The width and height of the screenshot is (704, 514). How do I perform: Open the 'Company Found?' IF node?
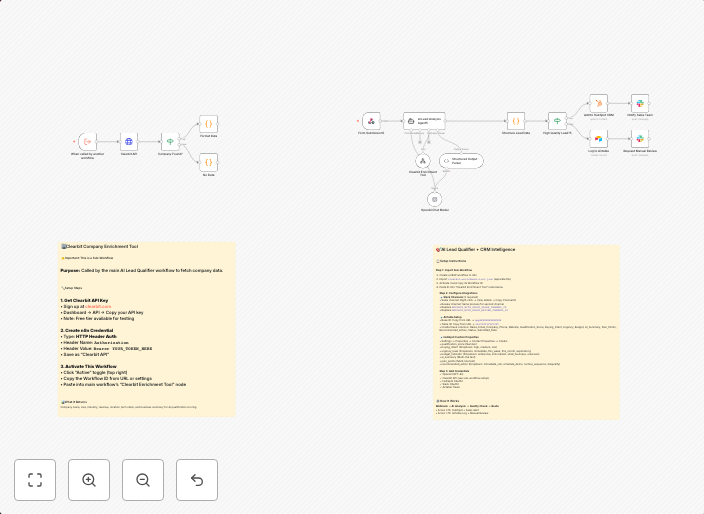[170, 142]
